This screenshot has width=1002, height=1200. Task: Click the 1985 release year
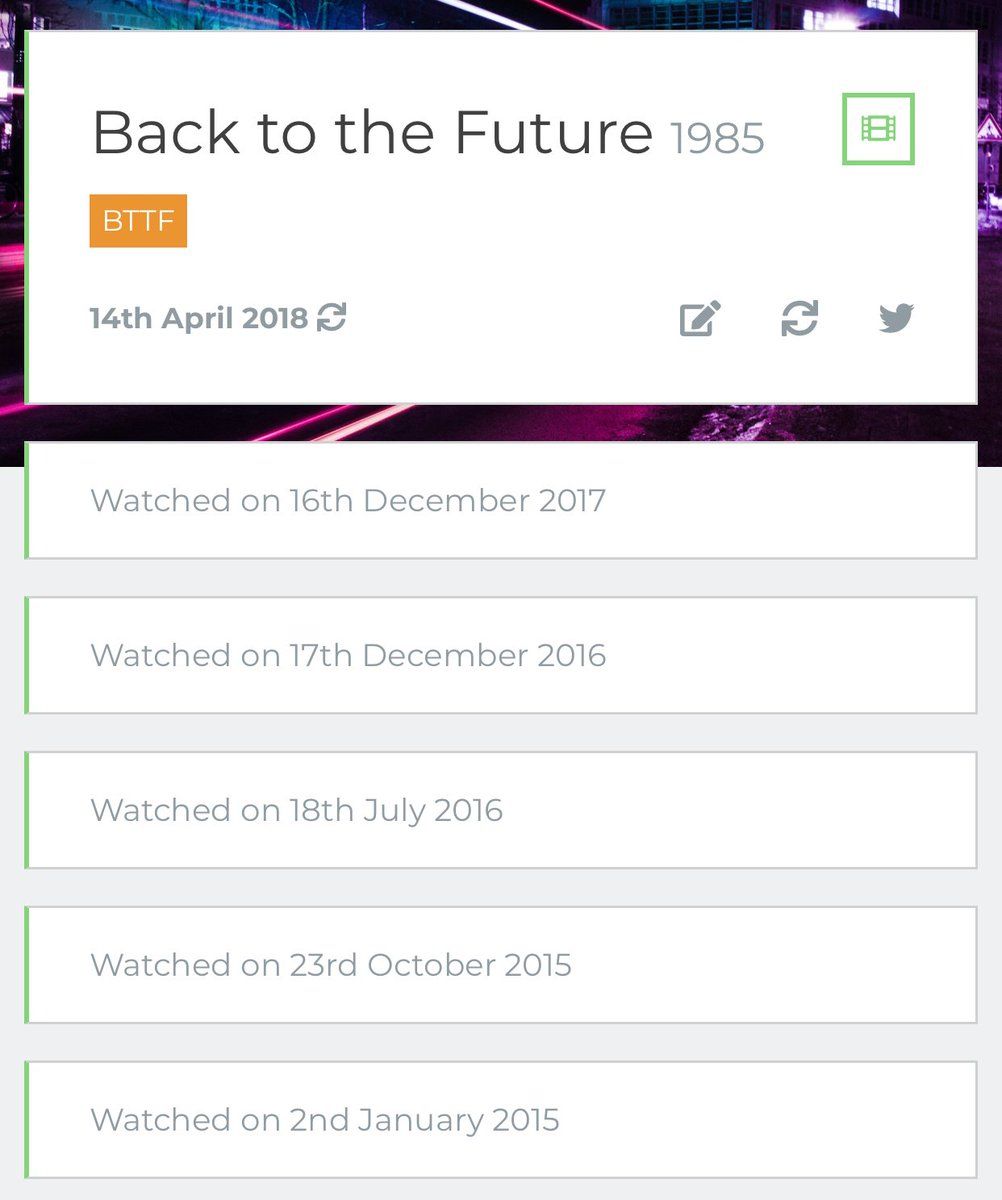[717, 138]
